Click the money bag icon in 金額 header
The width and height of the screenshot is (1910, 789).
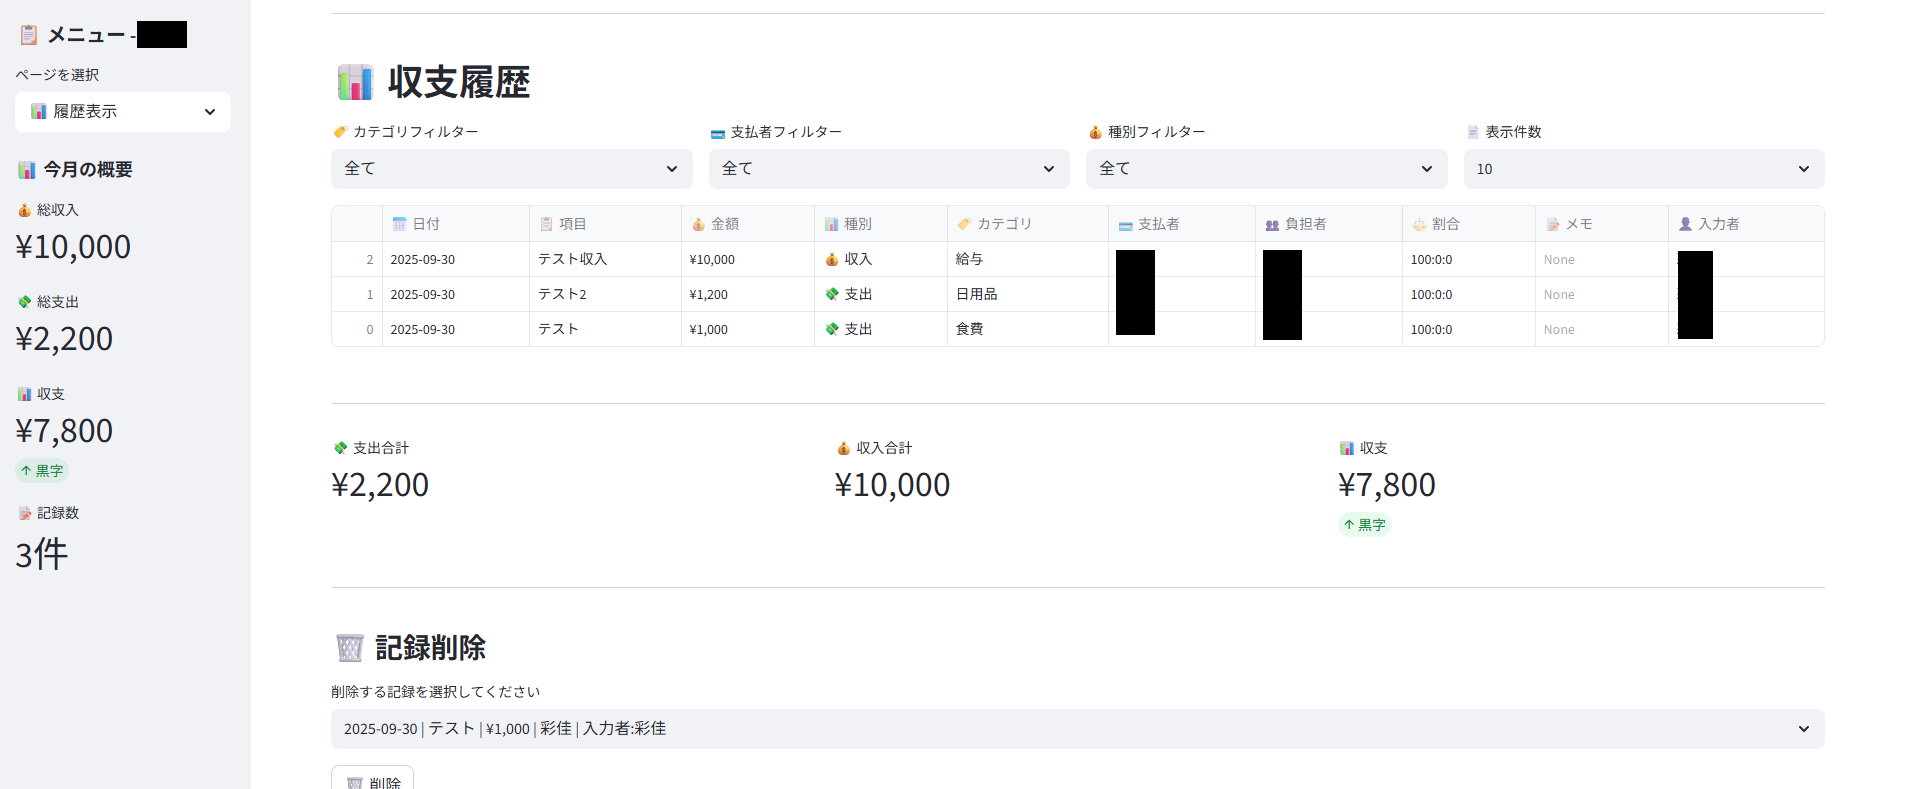pyautogui.click(x=698, y=224)
